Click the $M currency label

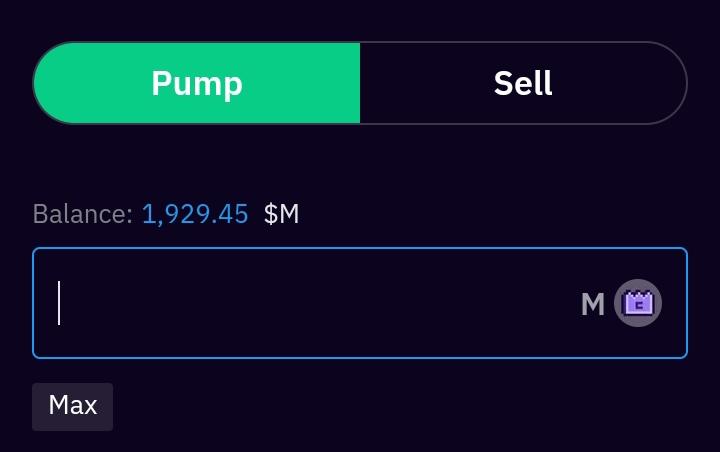(281, 214)
